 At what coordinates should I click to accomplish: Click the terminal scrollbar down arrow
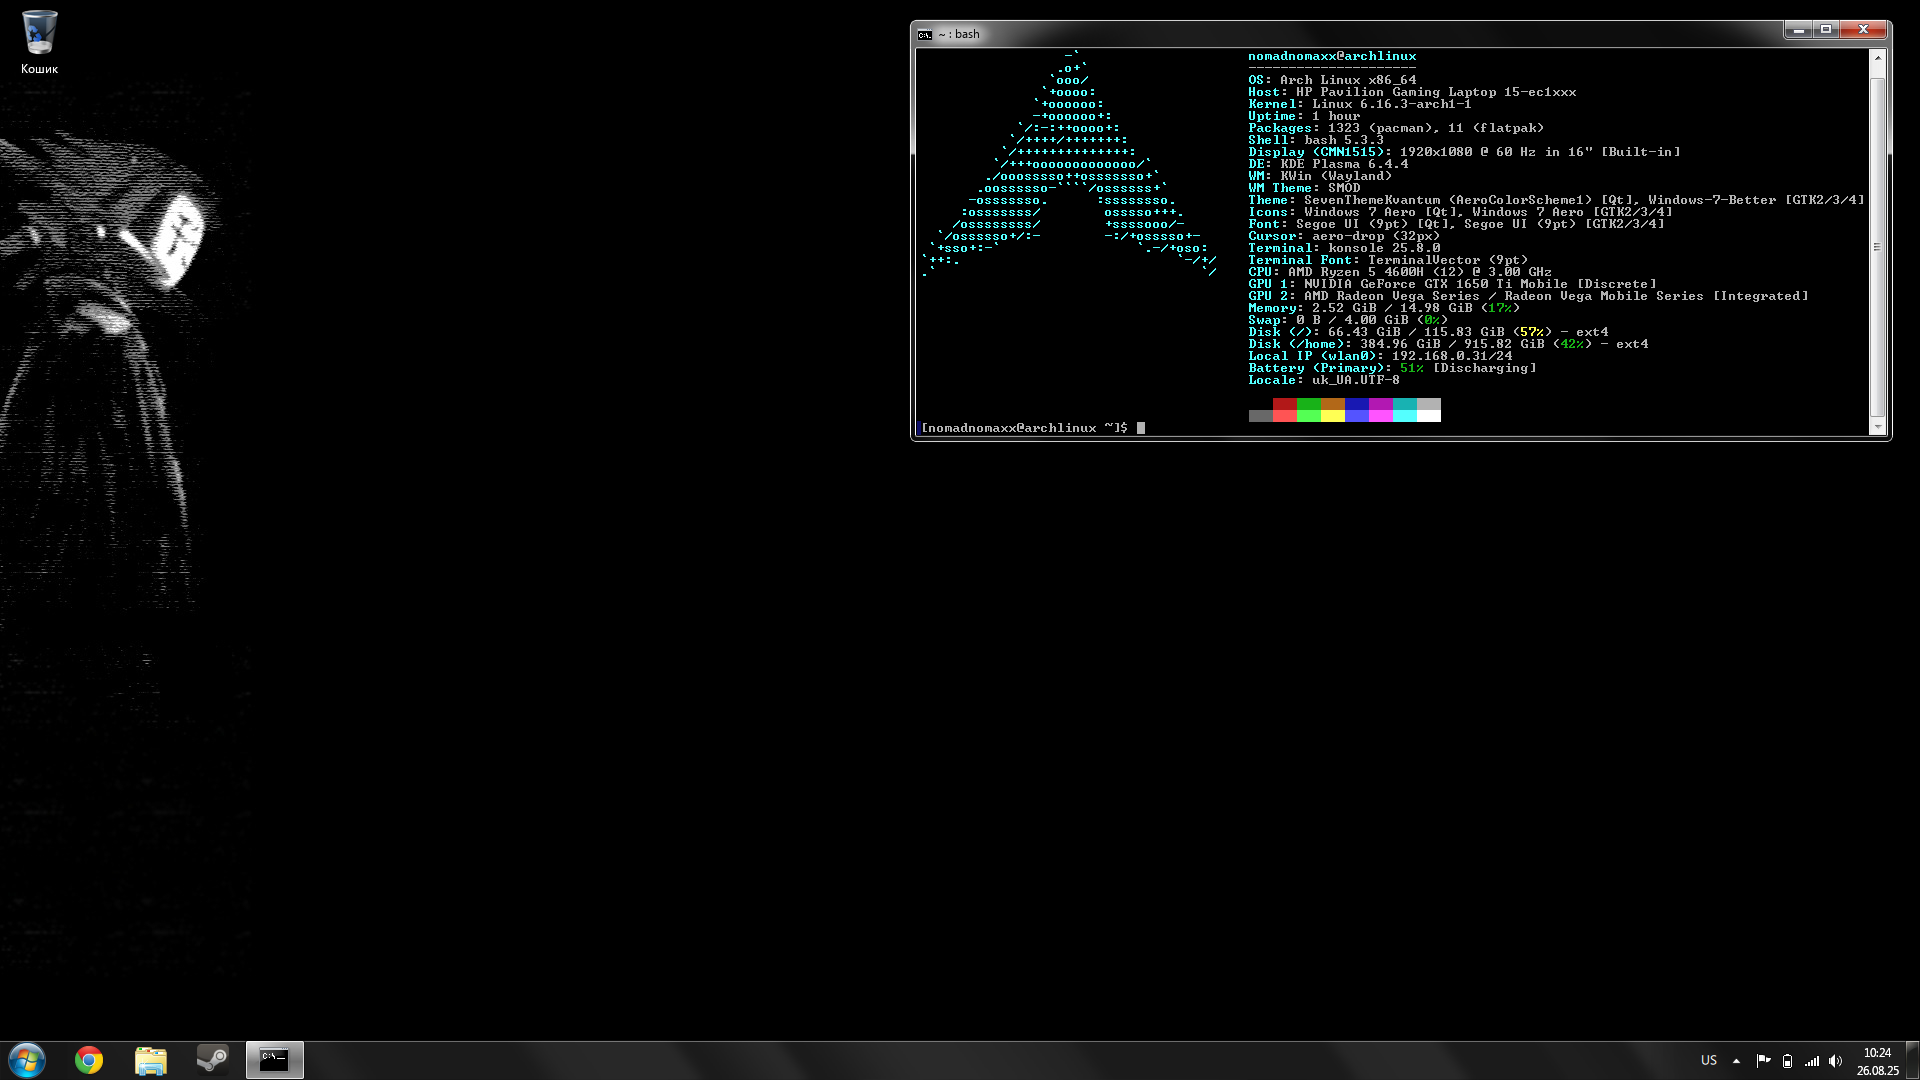click(x=1877, y=427)
